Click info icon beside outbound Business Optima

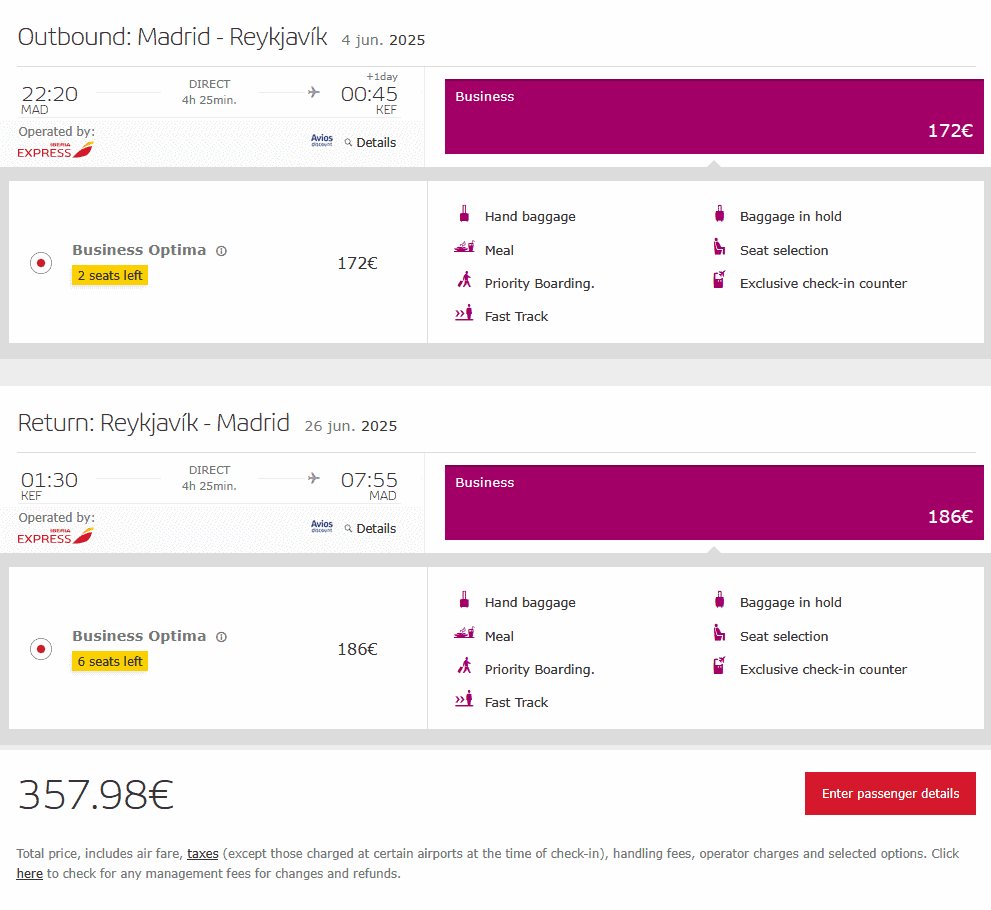click(221, 251)
